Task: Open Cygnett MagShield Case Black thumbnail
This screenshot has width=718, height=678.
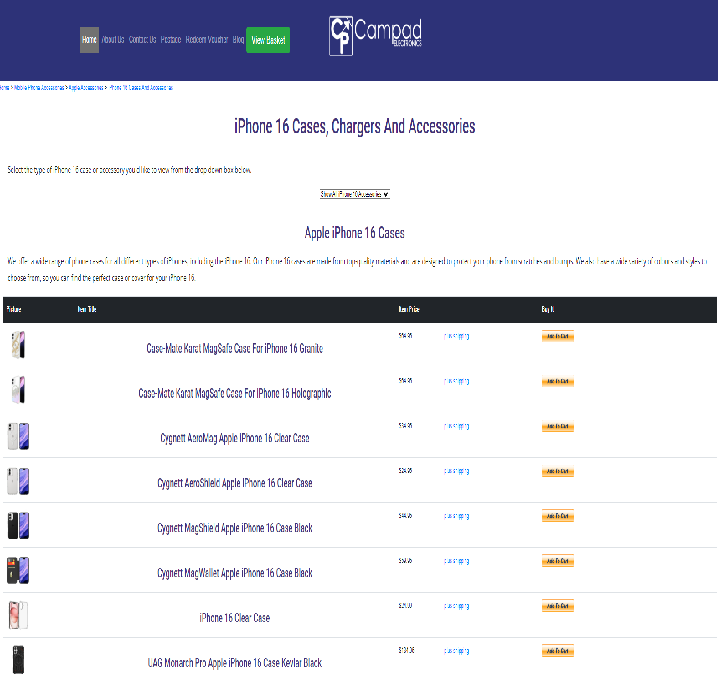Action: point(18,526)
